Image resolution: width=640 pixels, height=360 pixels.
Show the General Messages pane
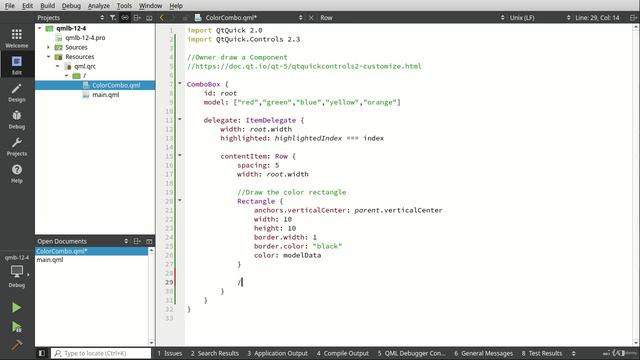point(483,353)
